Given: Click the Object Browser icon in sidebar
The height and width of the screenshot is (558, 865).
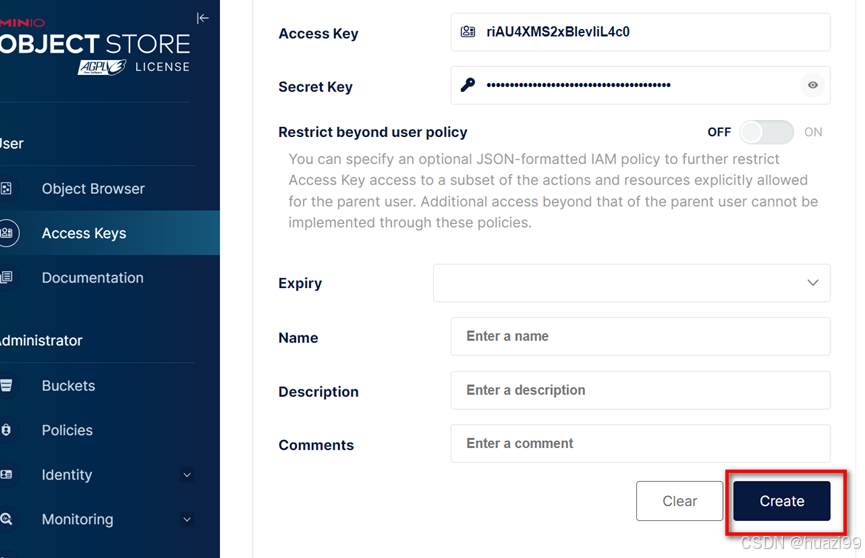Looking at the screenshot, I should pos(7,189).
